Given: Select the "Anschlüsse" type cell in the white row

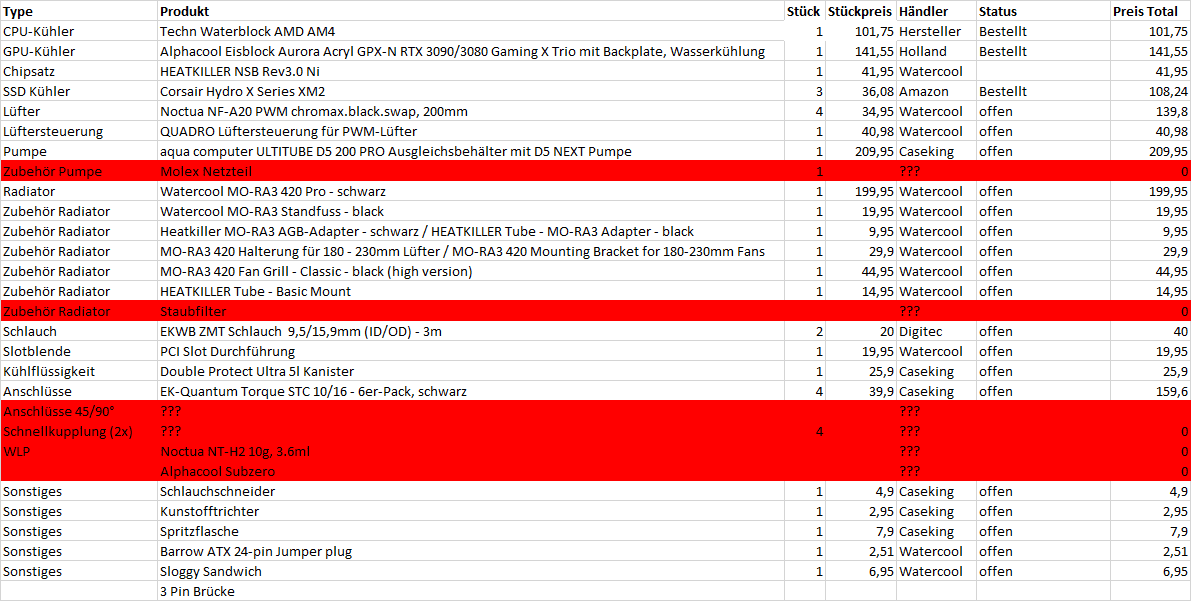Looking at the screenshot, I should pos(79,391).
